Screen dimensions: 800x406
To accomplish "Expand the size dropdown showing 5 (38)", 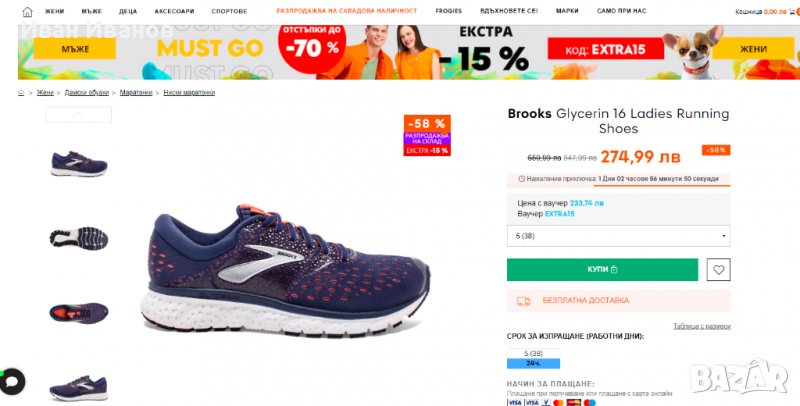I will 618,236.
